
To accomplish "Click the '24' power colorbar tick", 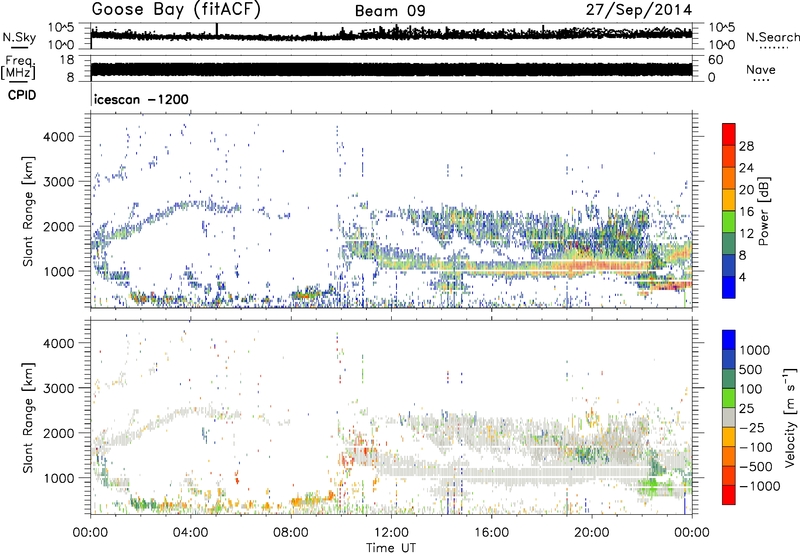I will (746, 168).
